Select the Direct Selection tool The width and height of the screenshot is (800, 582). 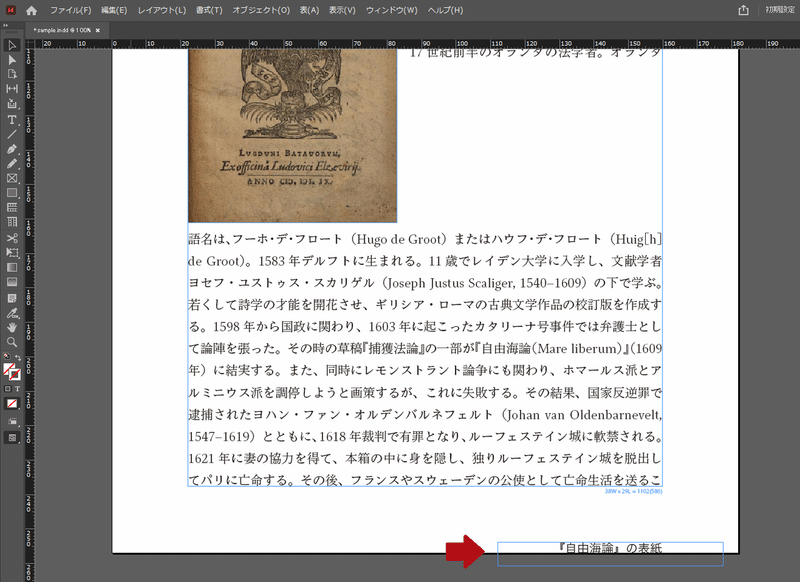12,60
